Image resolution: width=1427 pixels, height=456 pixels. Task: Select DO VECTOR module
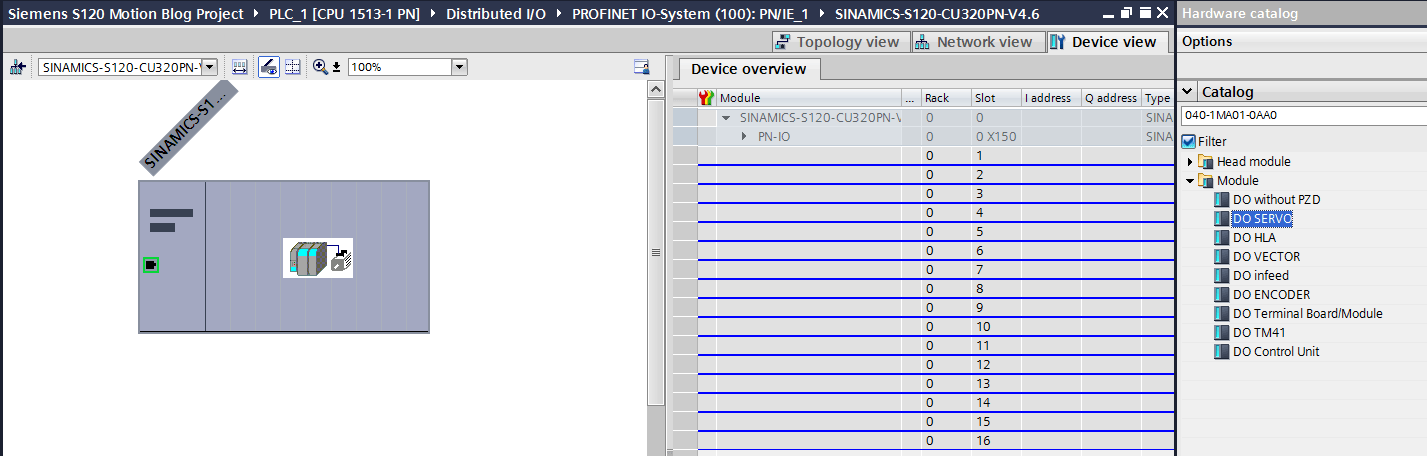click(x=1266, y=257)
